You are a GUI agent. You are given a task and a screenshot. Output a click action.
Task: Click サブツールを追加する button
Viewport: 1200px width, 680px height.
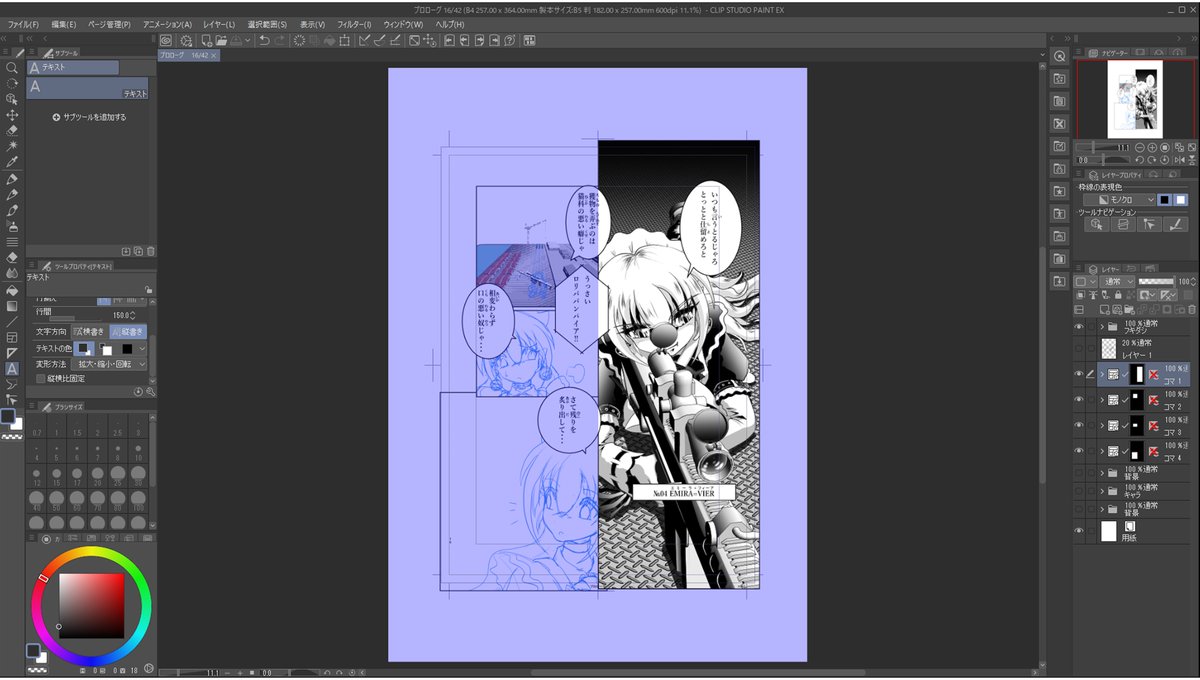click(x=90, y=117)
